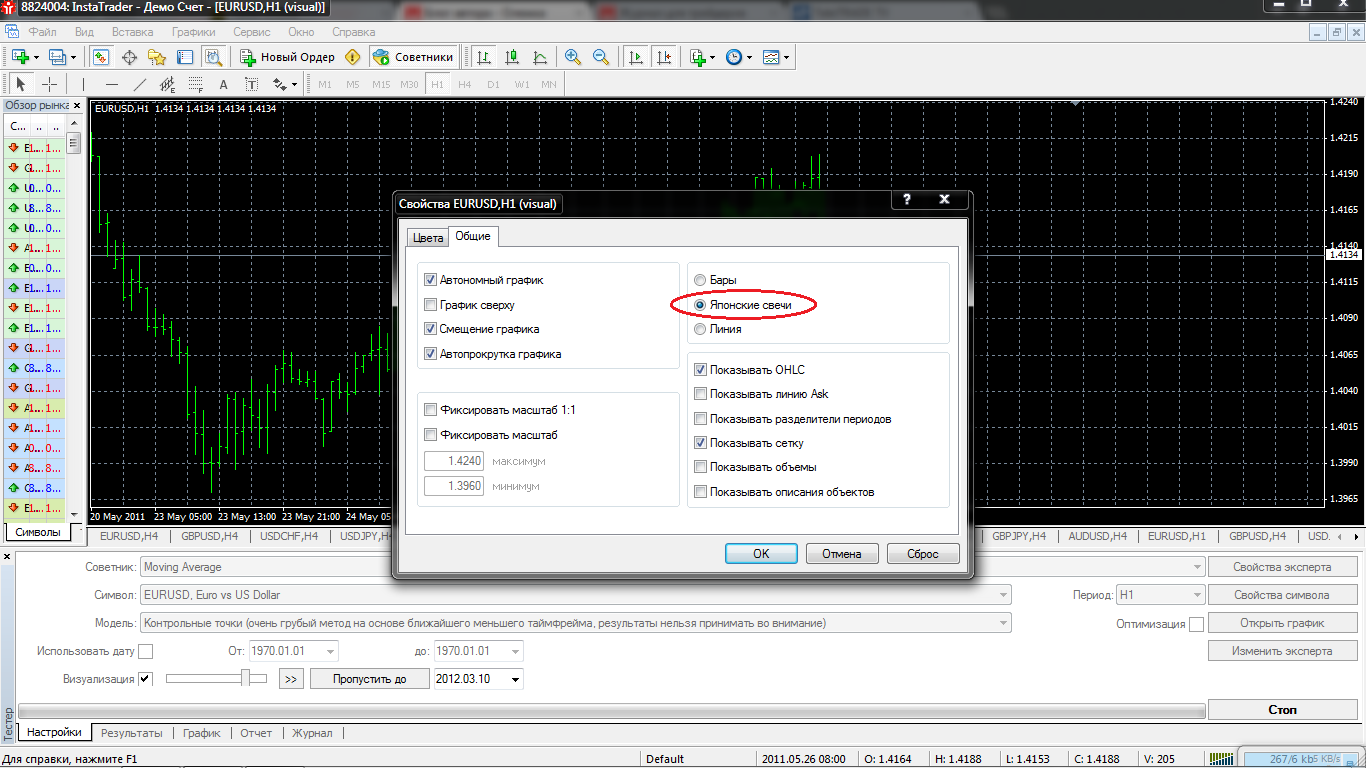Screen dimensions: 1366x768
Task: Switch to the Цвета dialog tab
Action: coord(427,238)
